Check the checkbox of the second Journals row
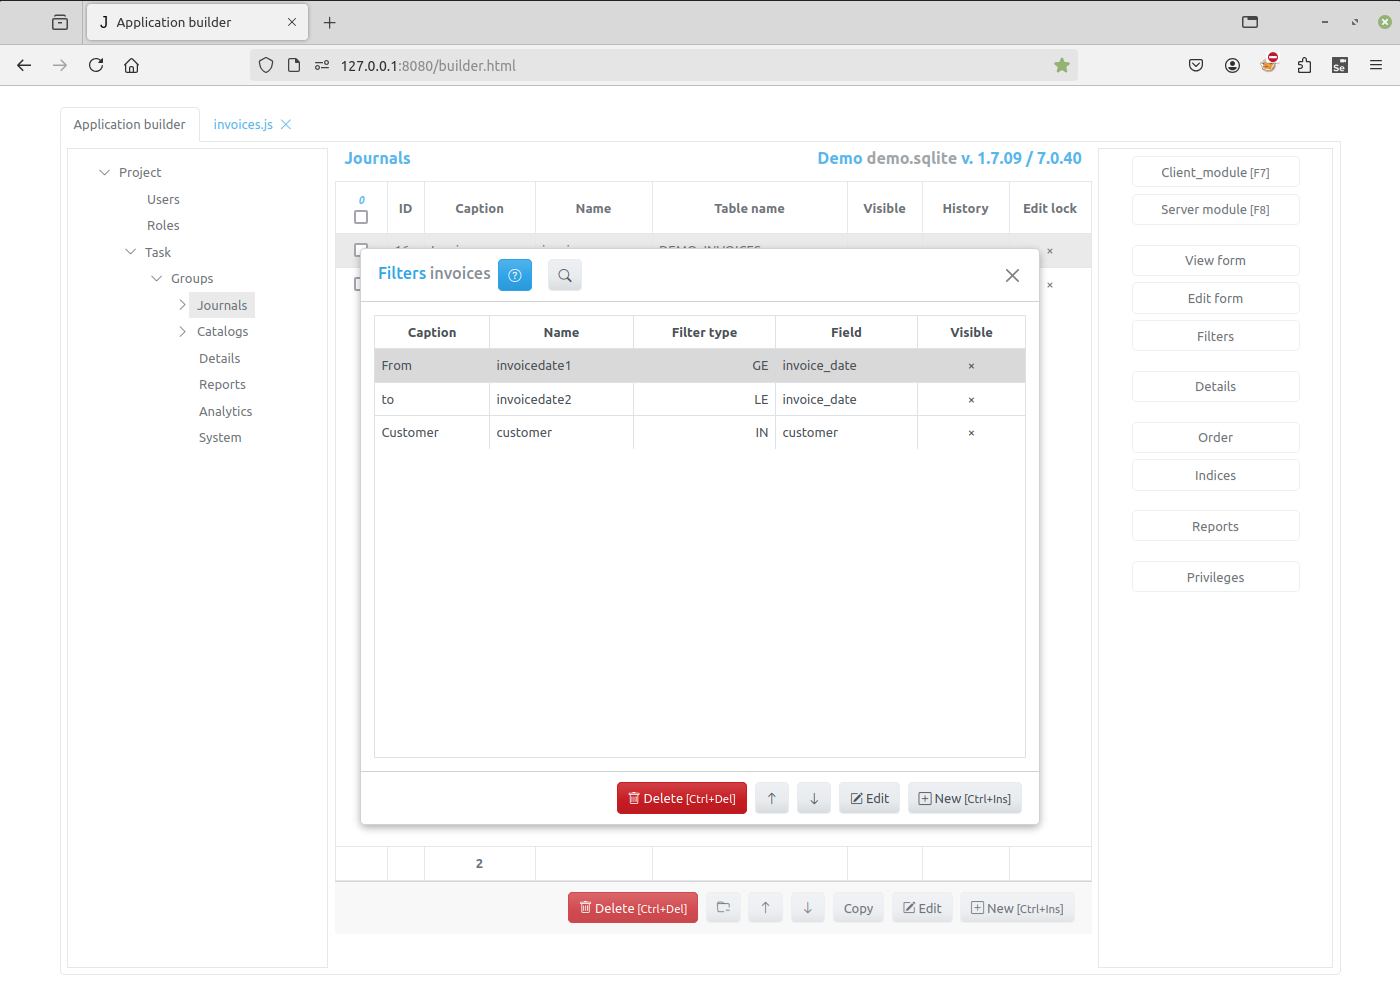This screenshot has width=1400, height=987. (361, 284)
